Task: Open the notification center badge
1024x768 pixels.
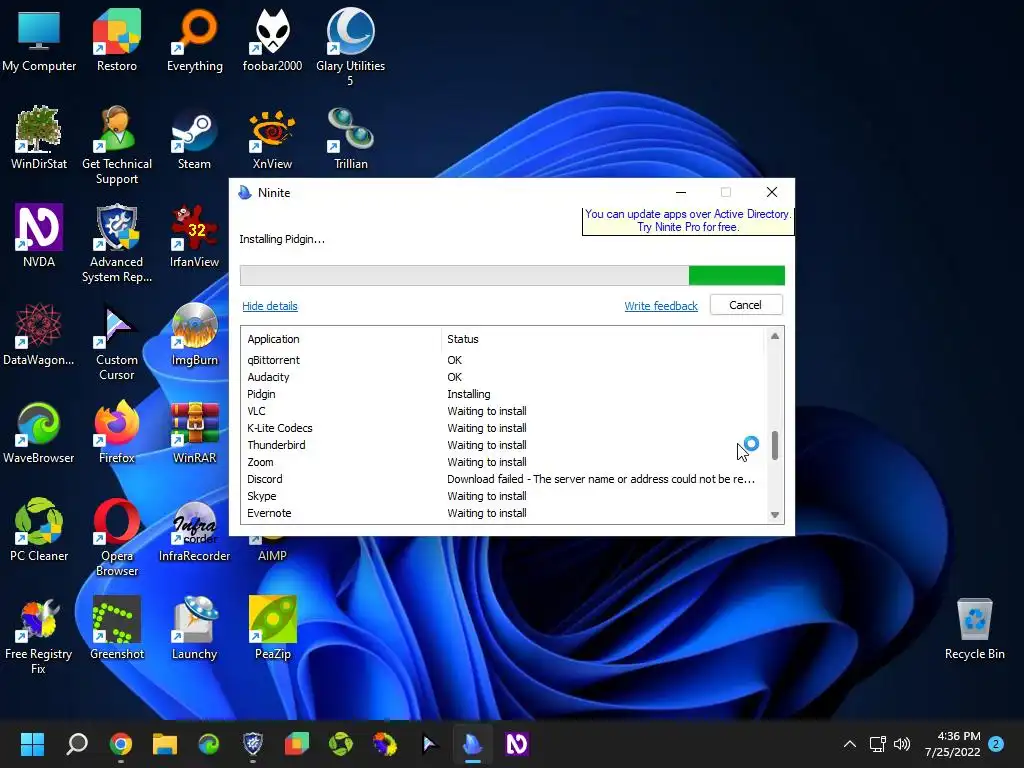Action: tap(996, 744)
